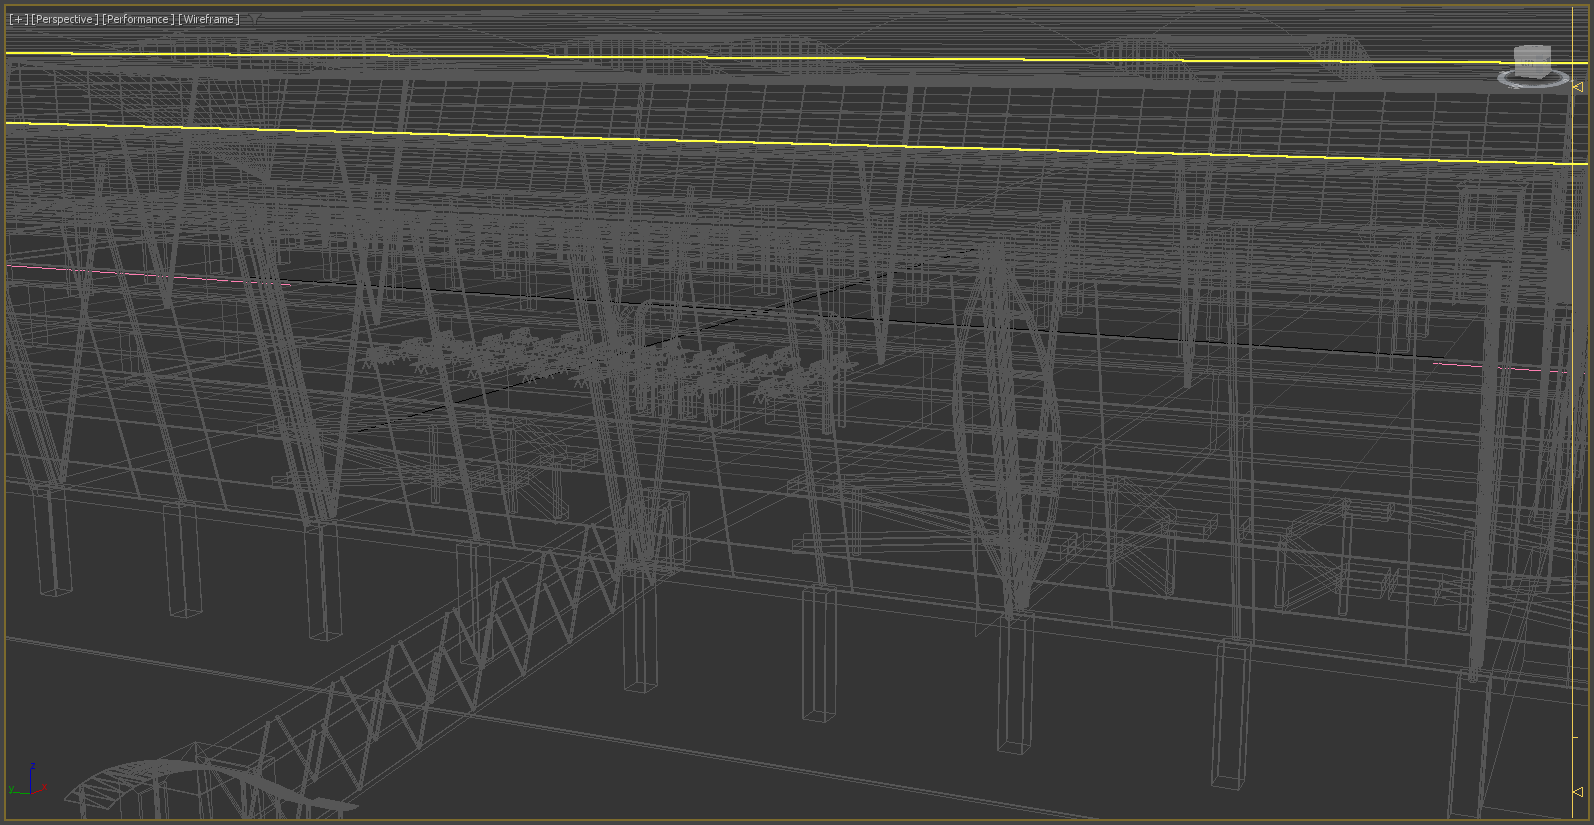Open the [+] general viewport menu
1594x825 pixels.
pyautogui.click(x=18, y=19)
